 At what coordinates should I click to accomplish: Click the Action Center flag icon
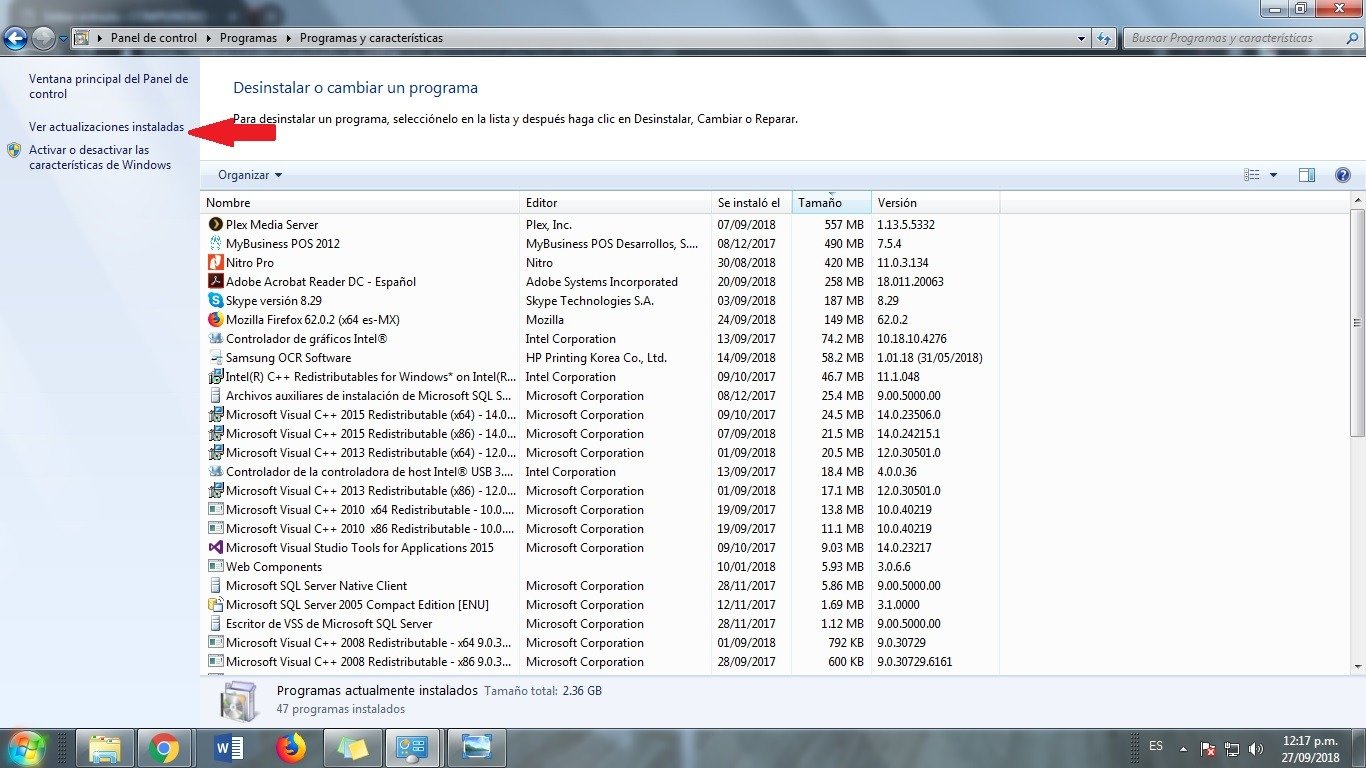pos(1208,748)
